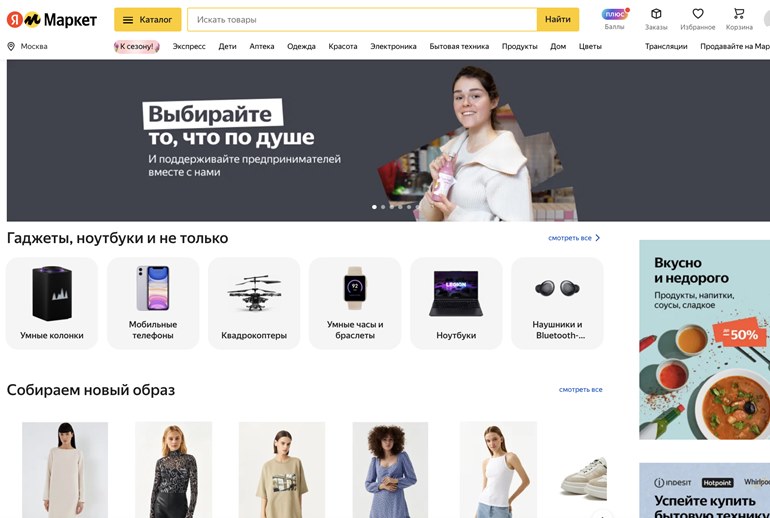The height and width of the screenshot is (518, 770).
Task: Click the Плюс Баллы badge icon
Action: tap(615, 14)
